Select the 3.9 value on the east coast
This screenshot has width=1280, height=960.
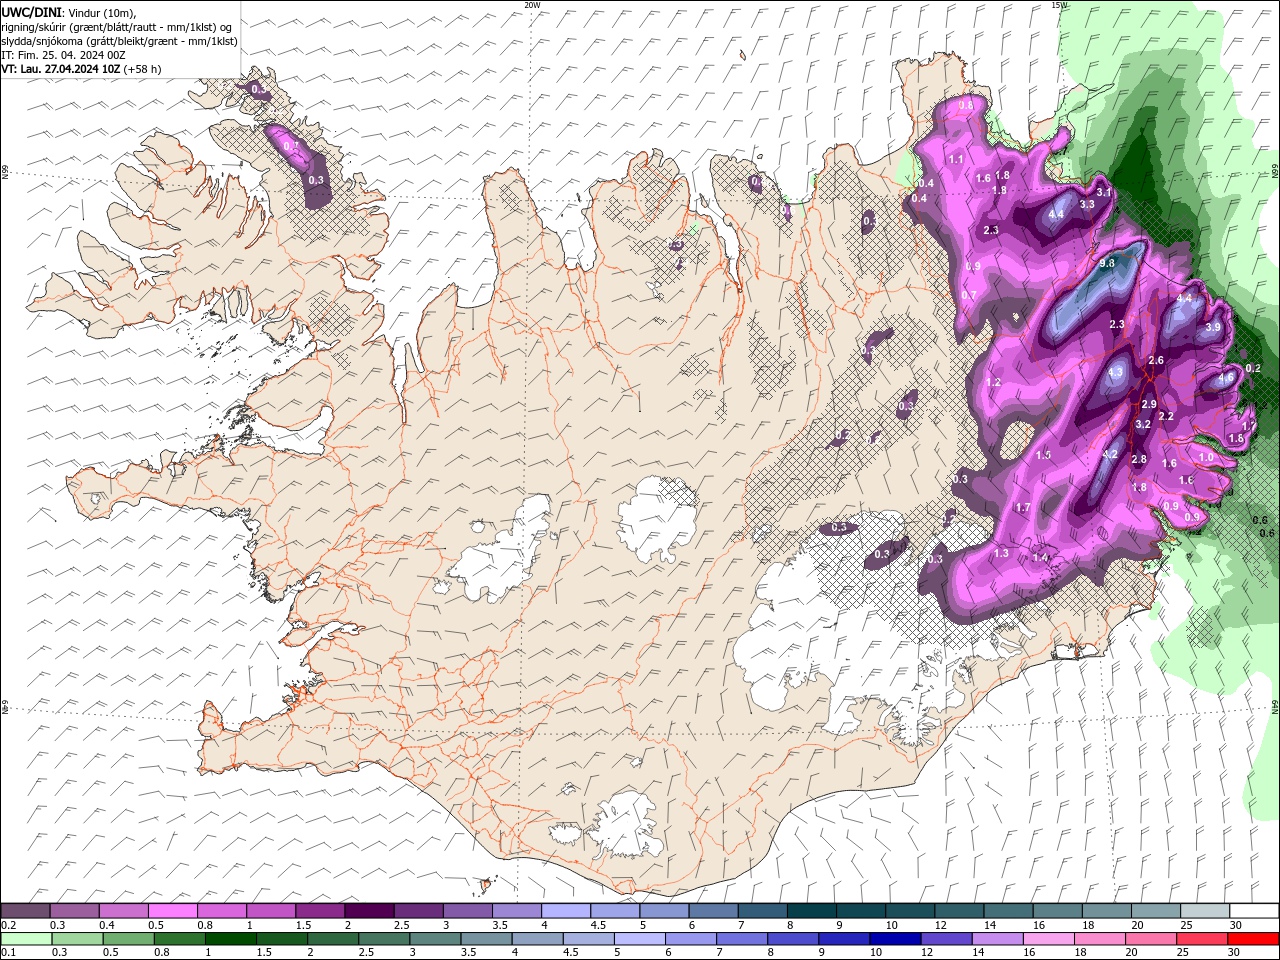point(1214,327)
